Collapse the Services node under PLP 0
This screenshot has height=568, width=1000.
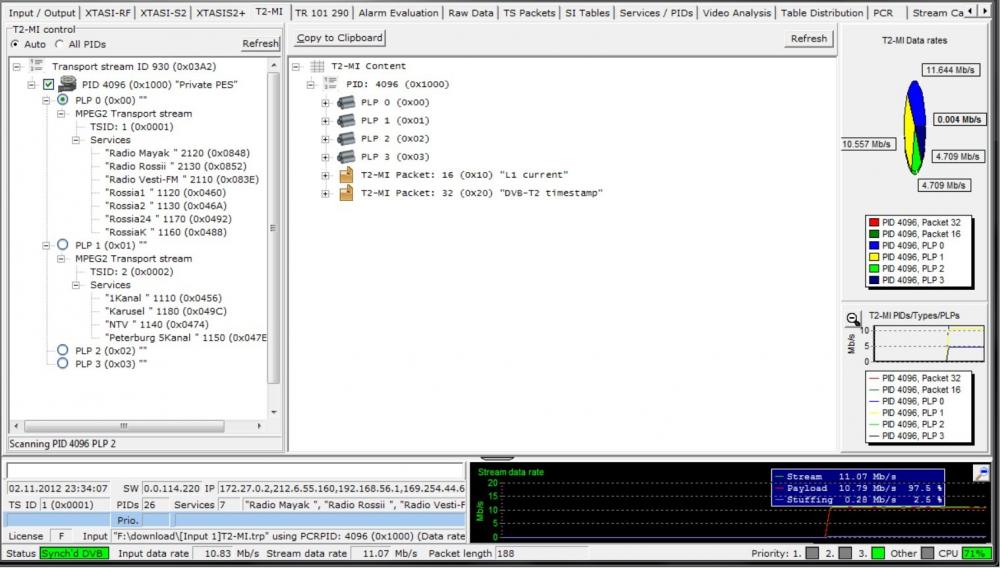78,141
